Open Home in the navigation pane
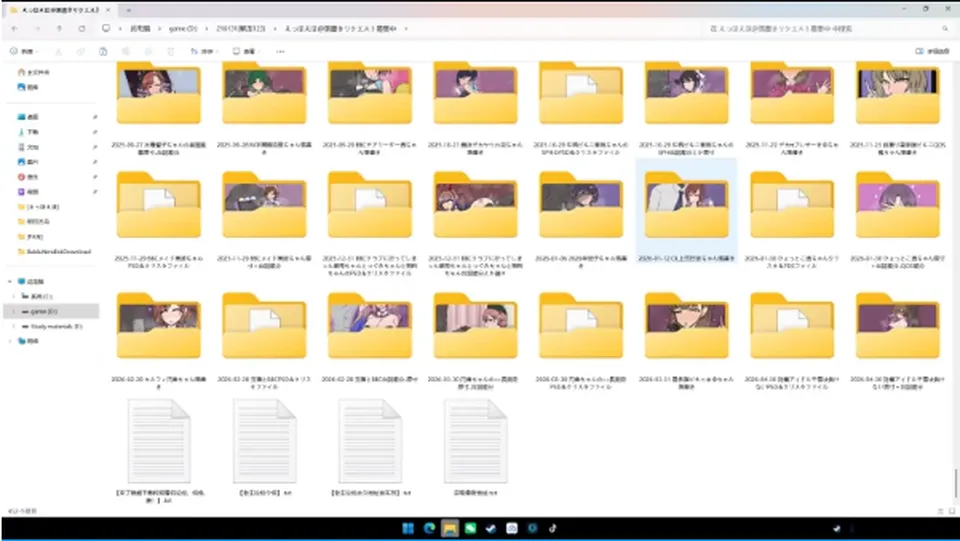The image size is (960, 541). click(x=34, y=72)
